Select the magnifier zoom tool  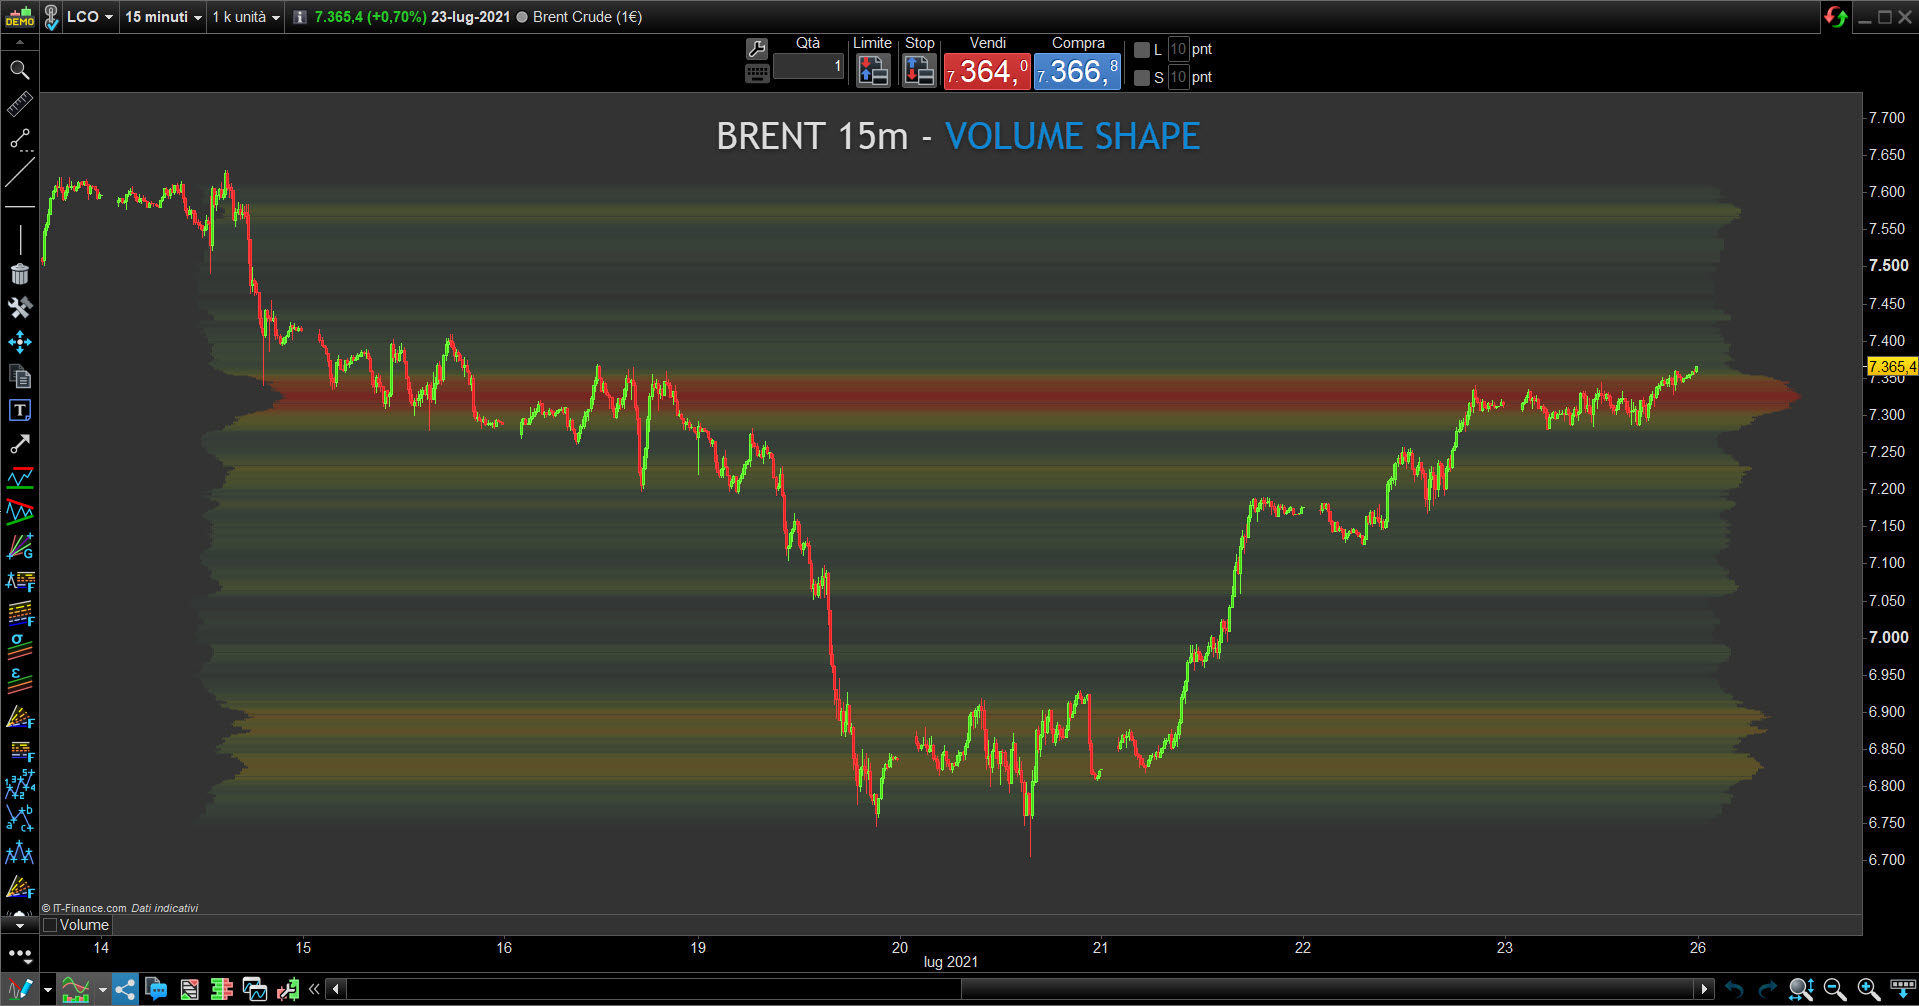19,70
